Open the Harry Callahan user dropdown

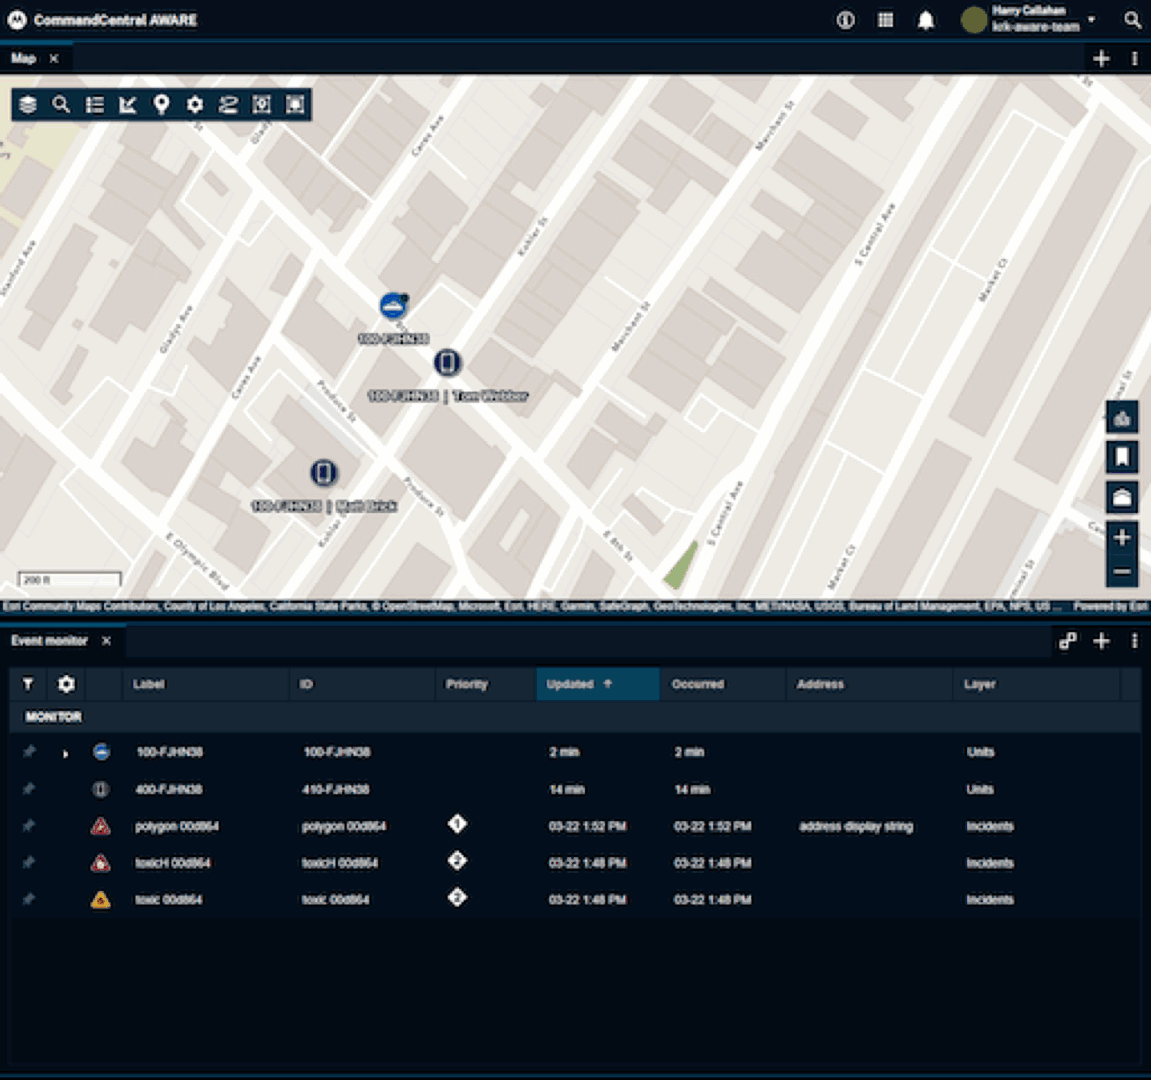[x=1091, y=19]
